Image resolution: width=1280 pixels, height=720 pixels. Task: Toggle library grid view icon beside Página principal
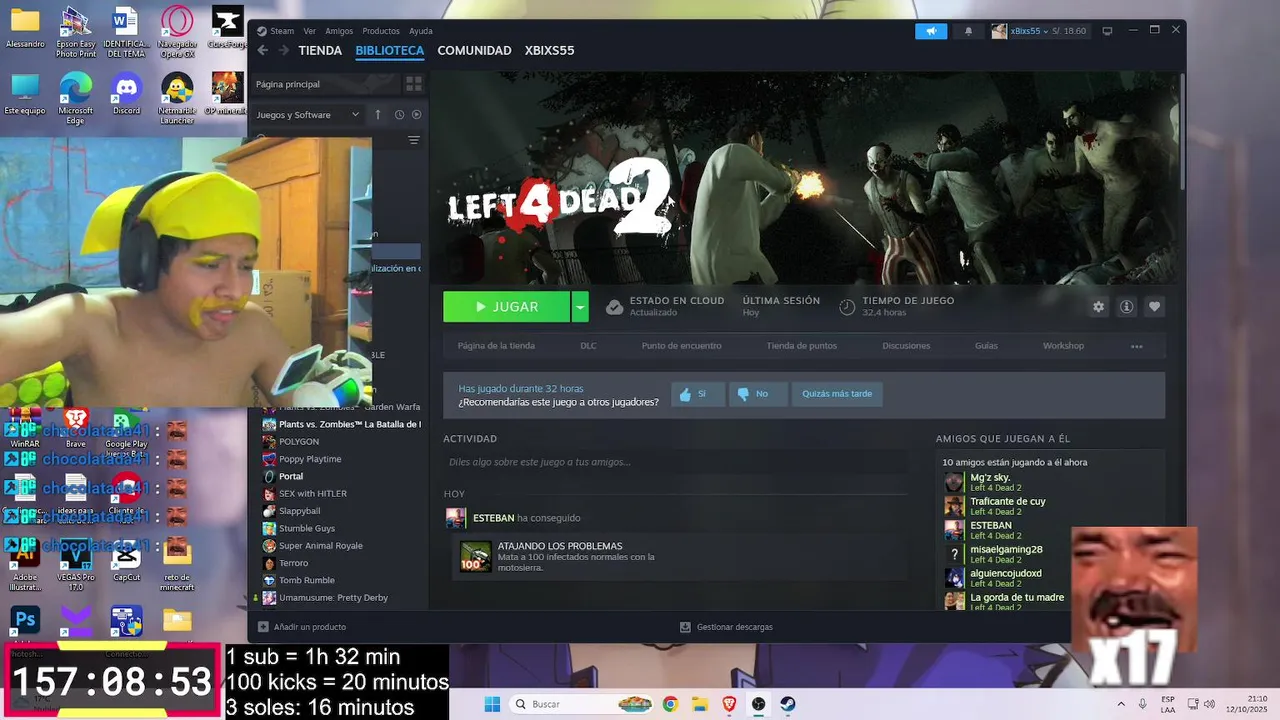(413, 84)
